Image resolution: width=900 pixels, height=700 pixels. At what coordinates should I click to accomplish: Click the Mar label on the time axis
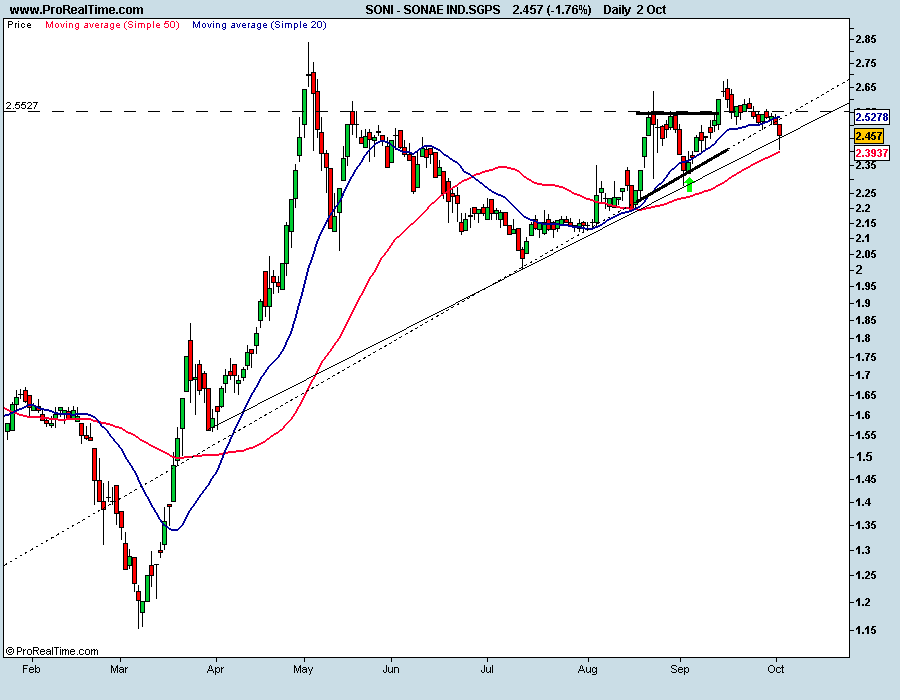point(119,669)
